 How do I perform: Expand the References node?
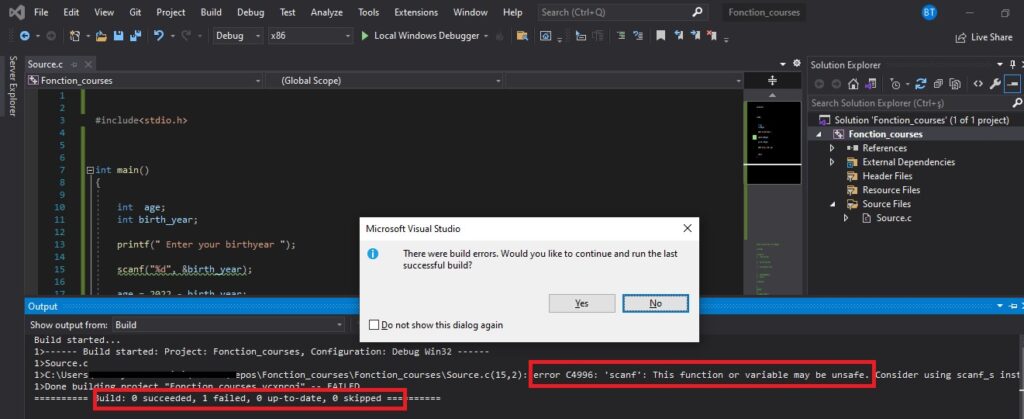click(832, 148)
